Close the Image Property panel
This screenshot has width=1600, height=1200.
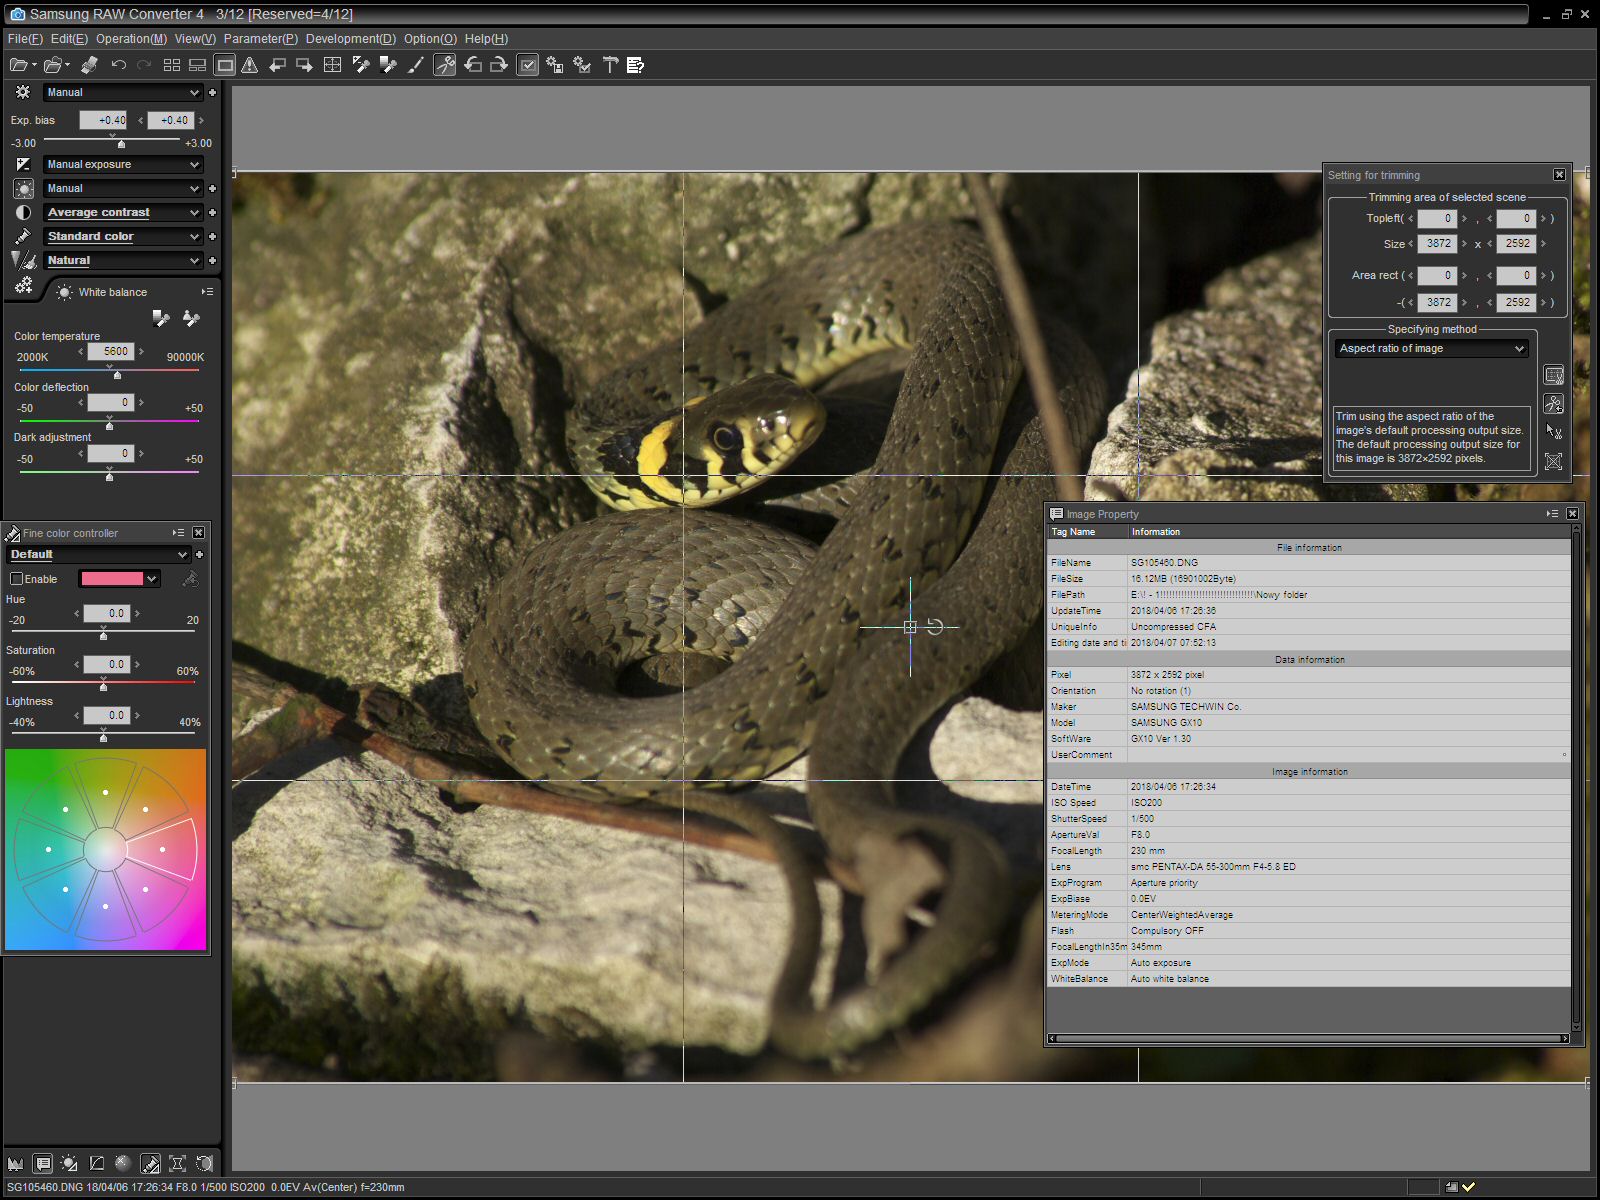(1572, 513)
